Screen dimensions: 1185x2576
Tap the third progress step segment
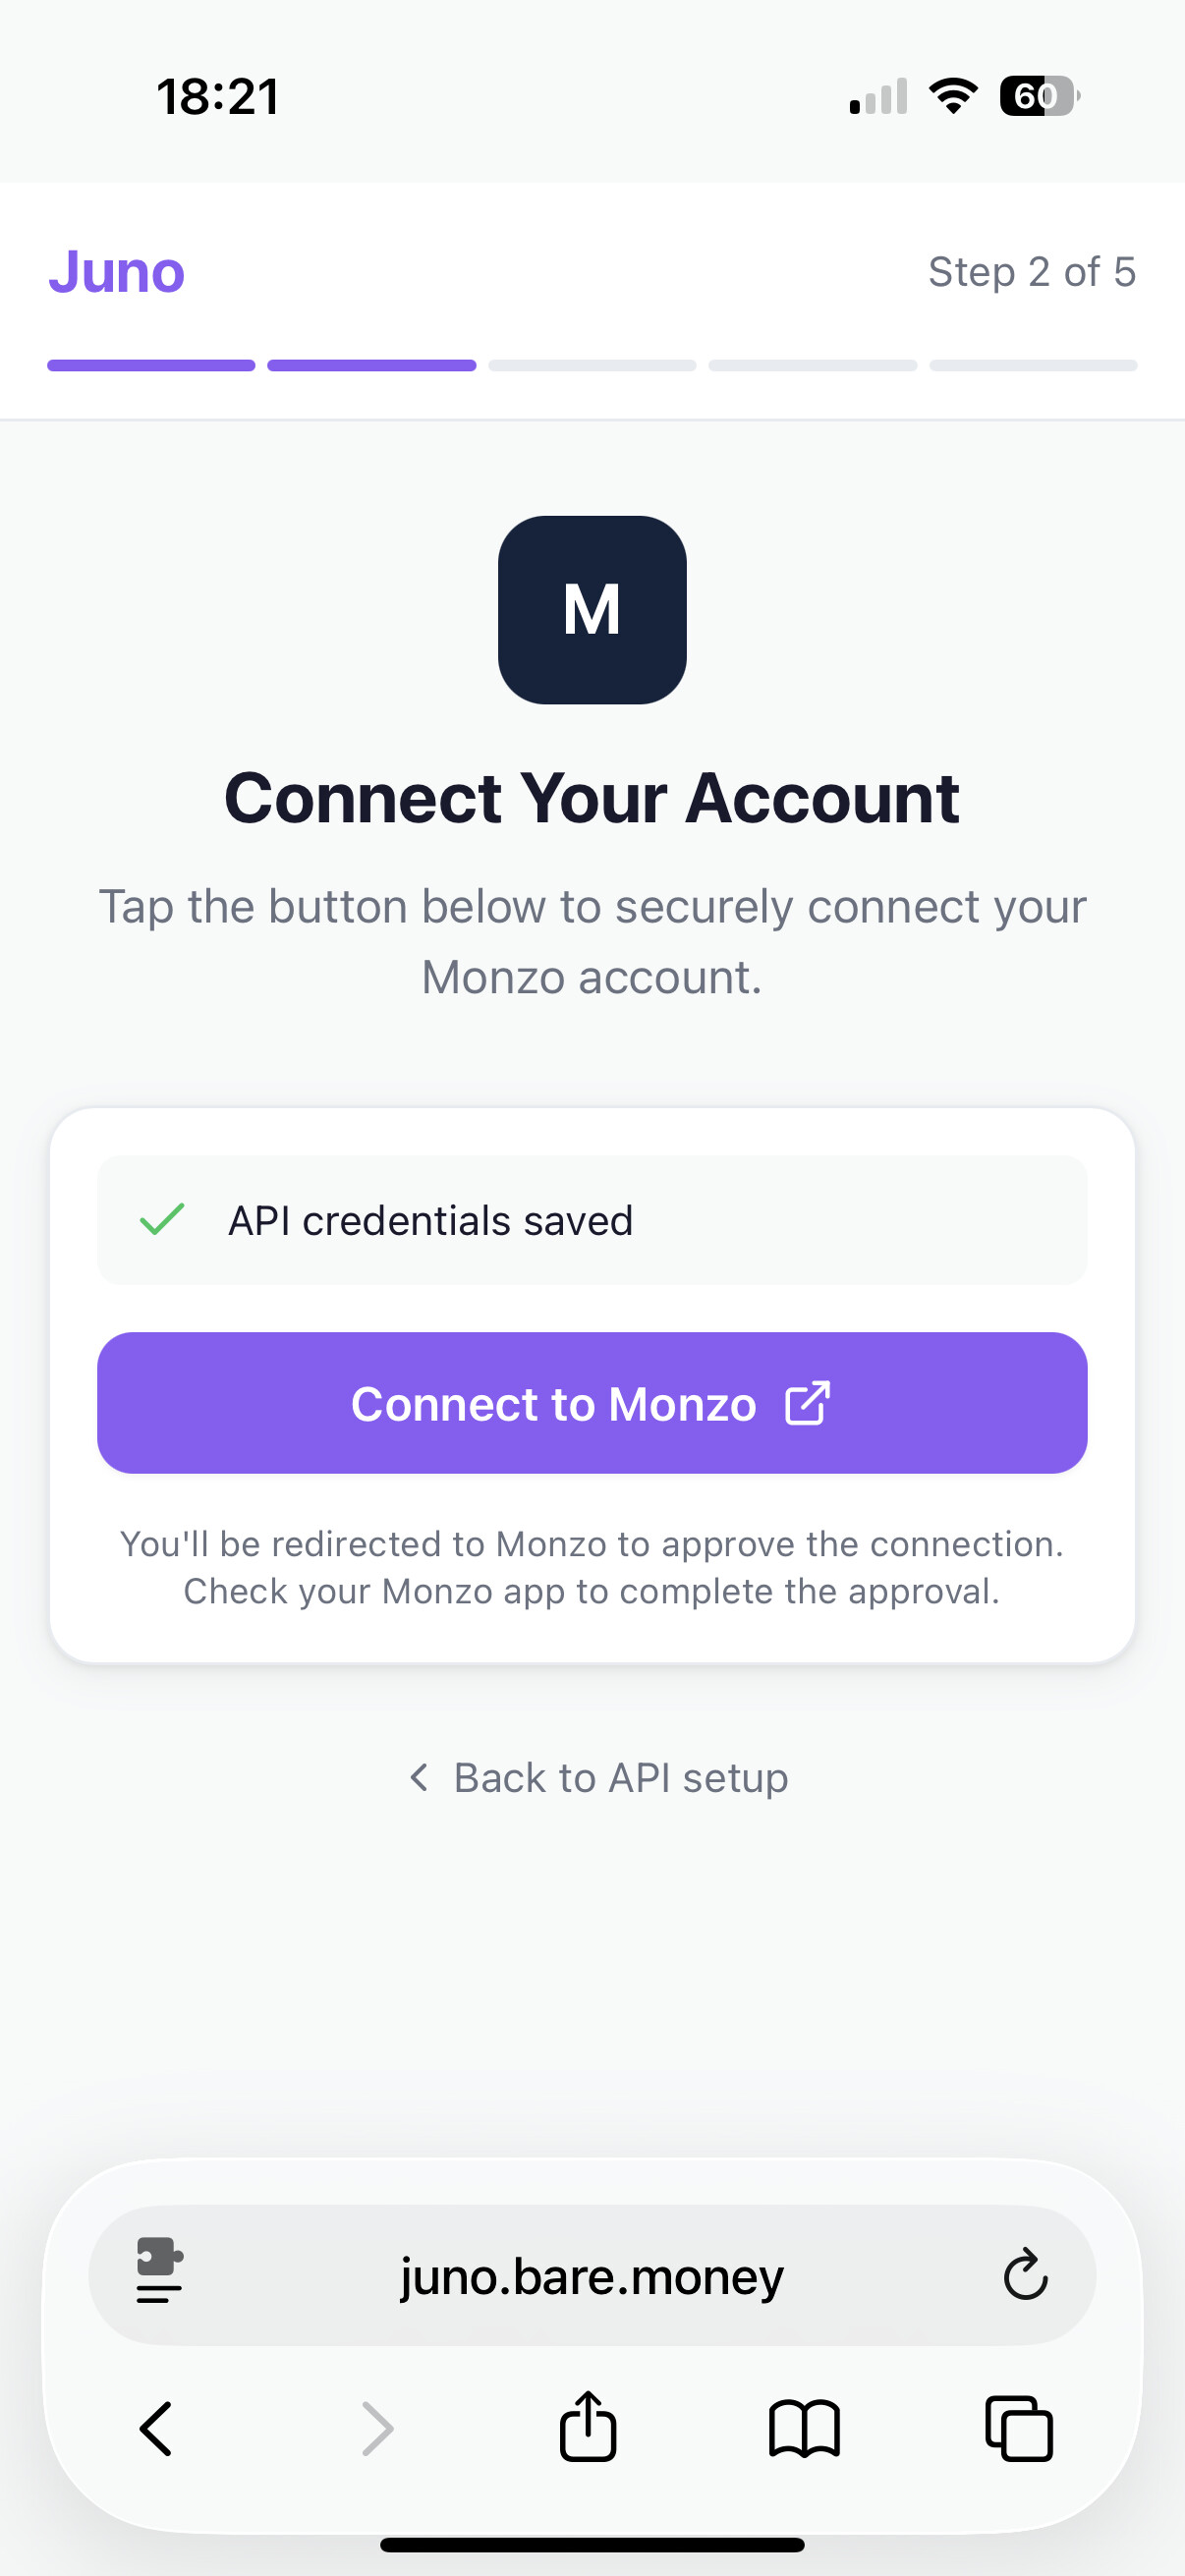click(592, 365)
